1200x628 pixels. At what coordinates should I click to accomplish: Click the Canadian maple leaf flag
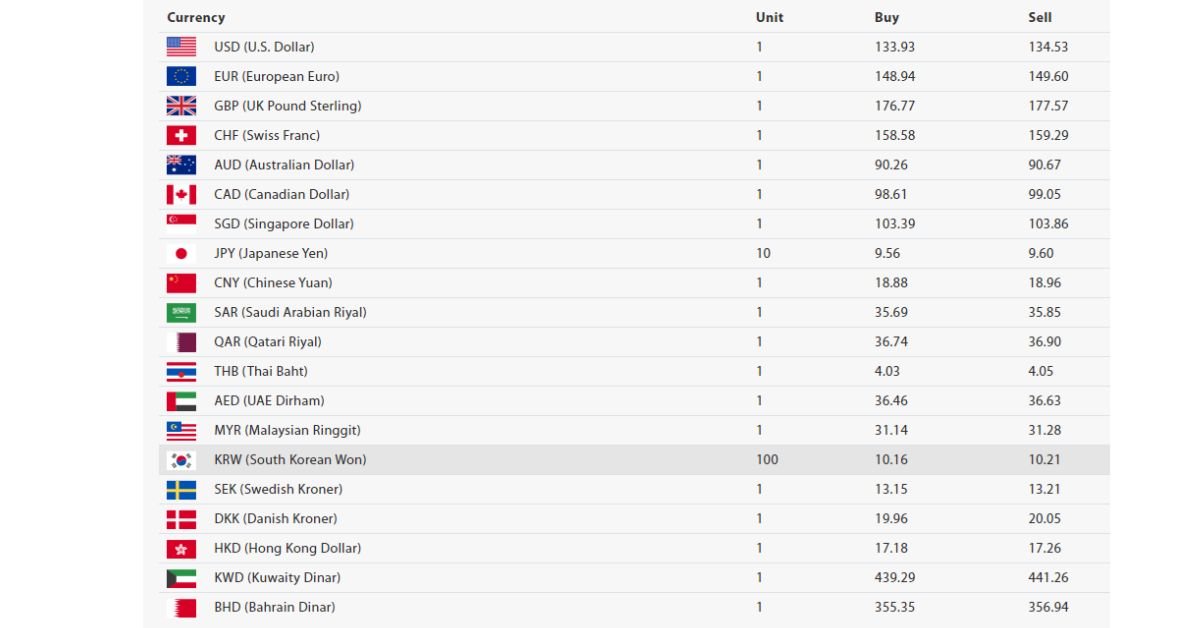click(181, 194)
